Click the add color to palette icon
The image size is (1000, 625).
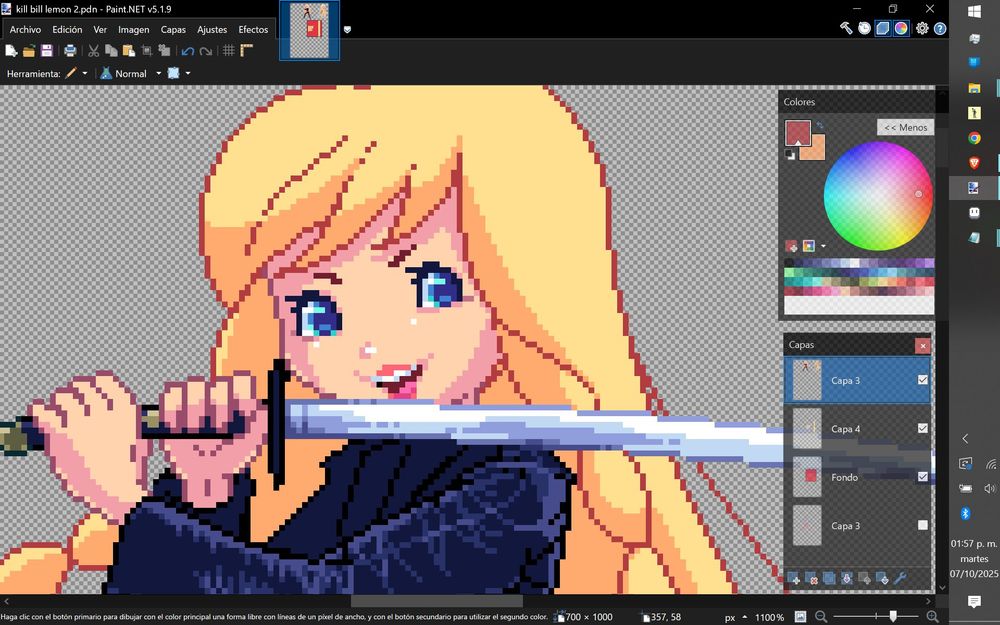791,246
